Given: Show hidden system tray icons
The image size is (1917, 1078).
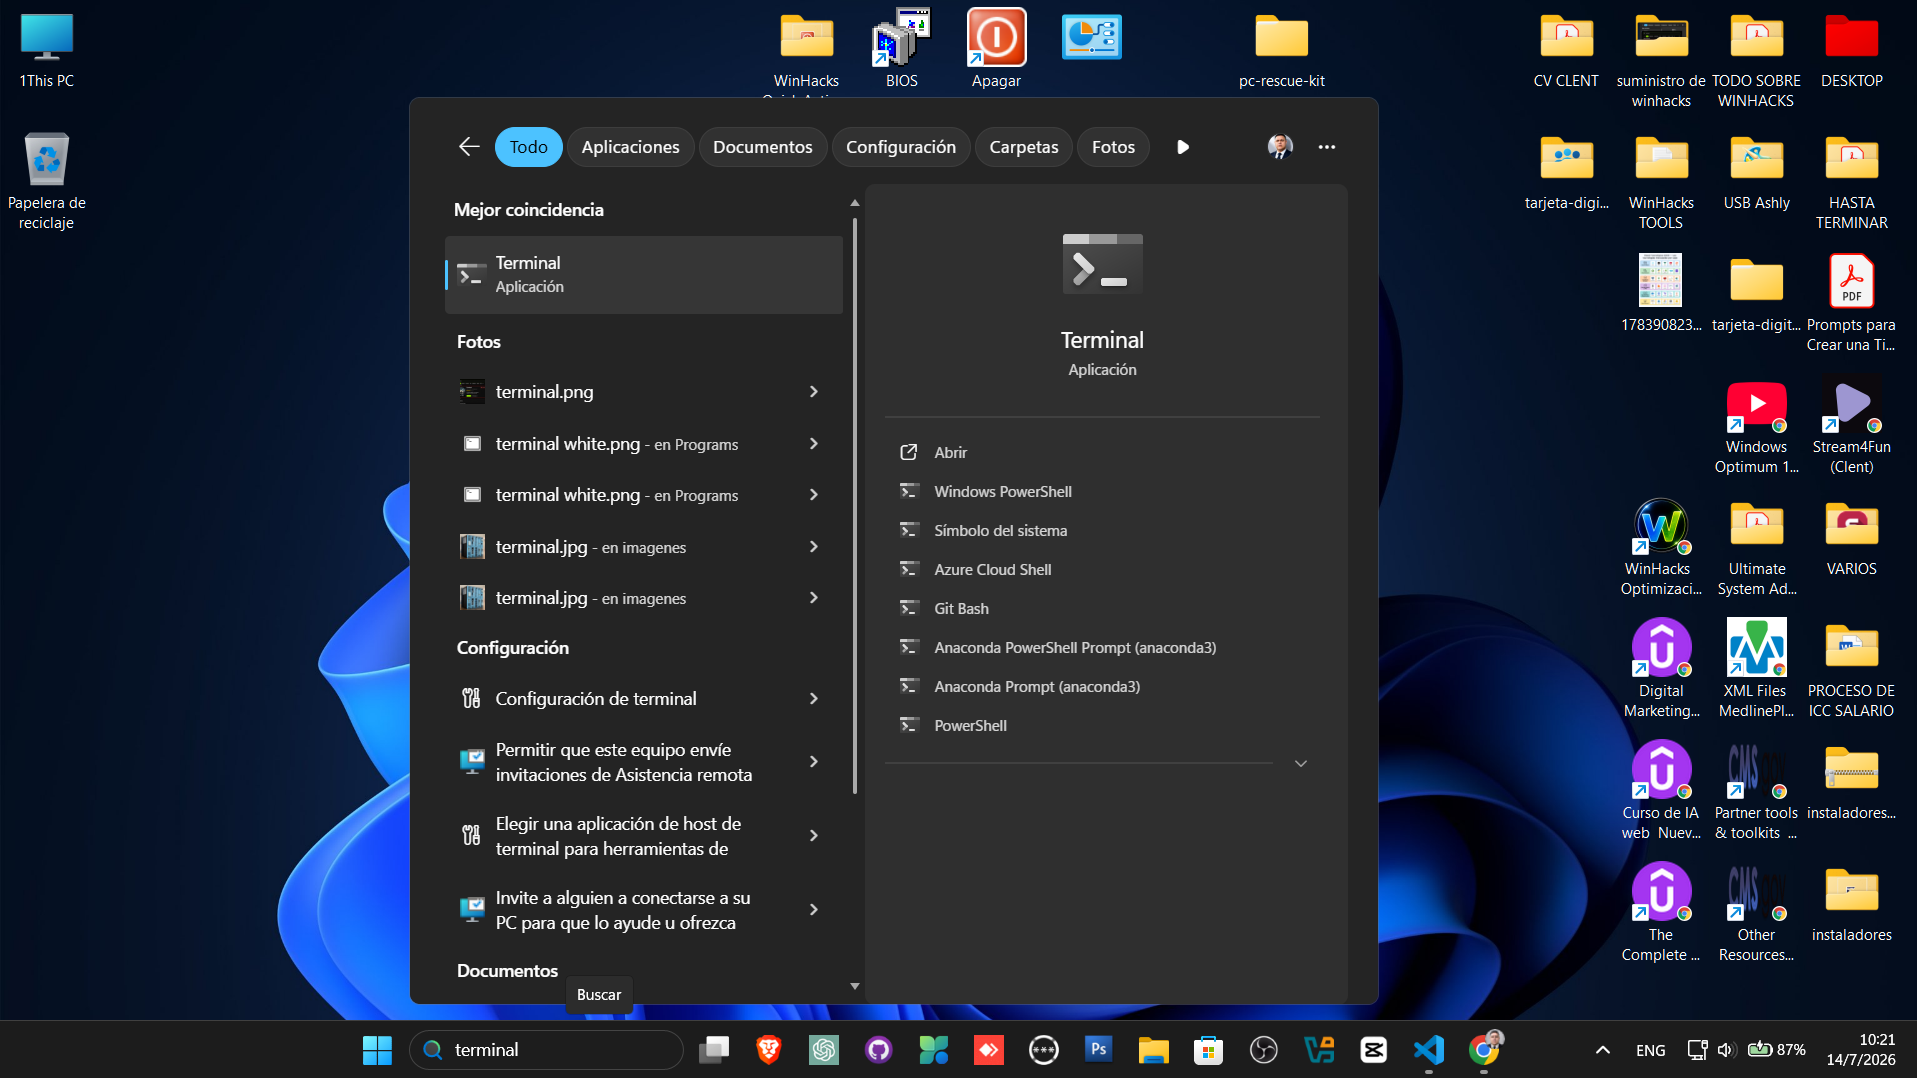Looking at the screenshot, I should click(1603, 1050).
